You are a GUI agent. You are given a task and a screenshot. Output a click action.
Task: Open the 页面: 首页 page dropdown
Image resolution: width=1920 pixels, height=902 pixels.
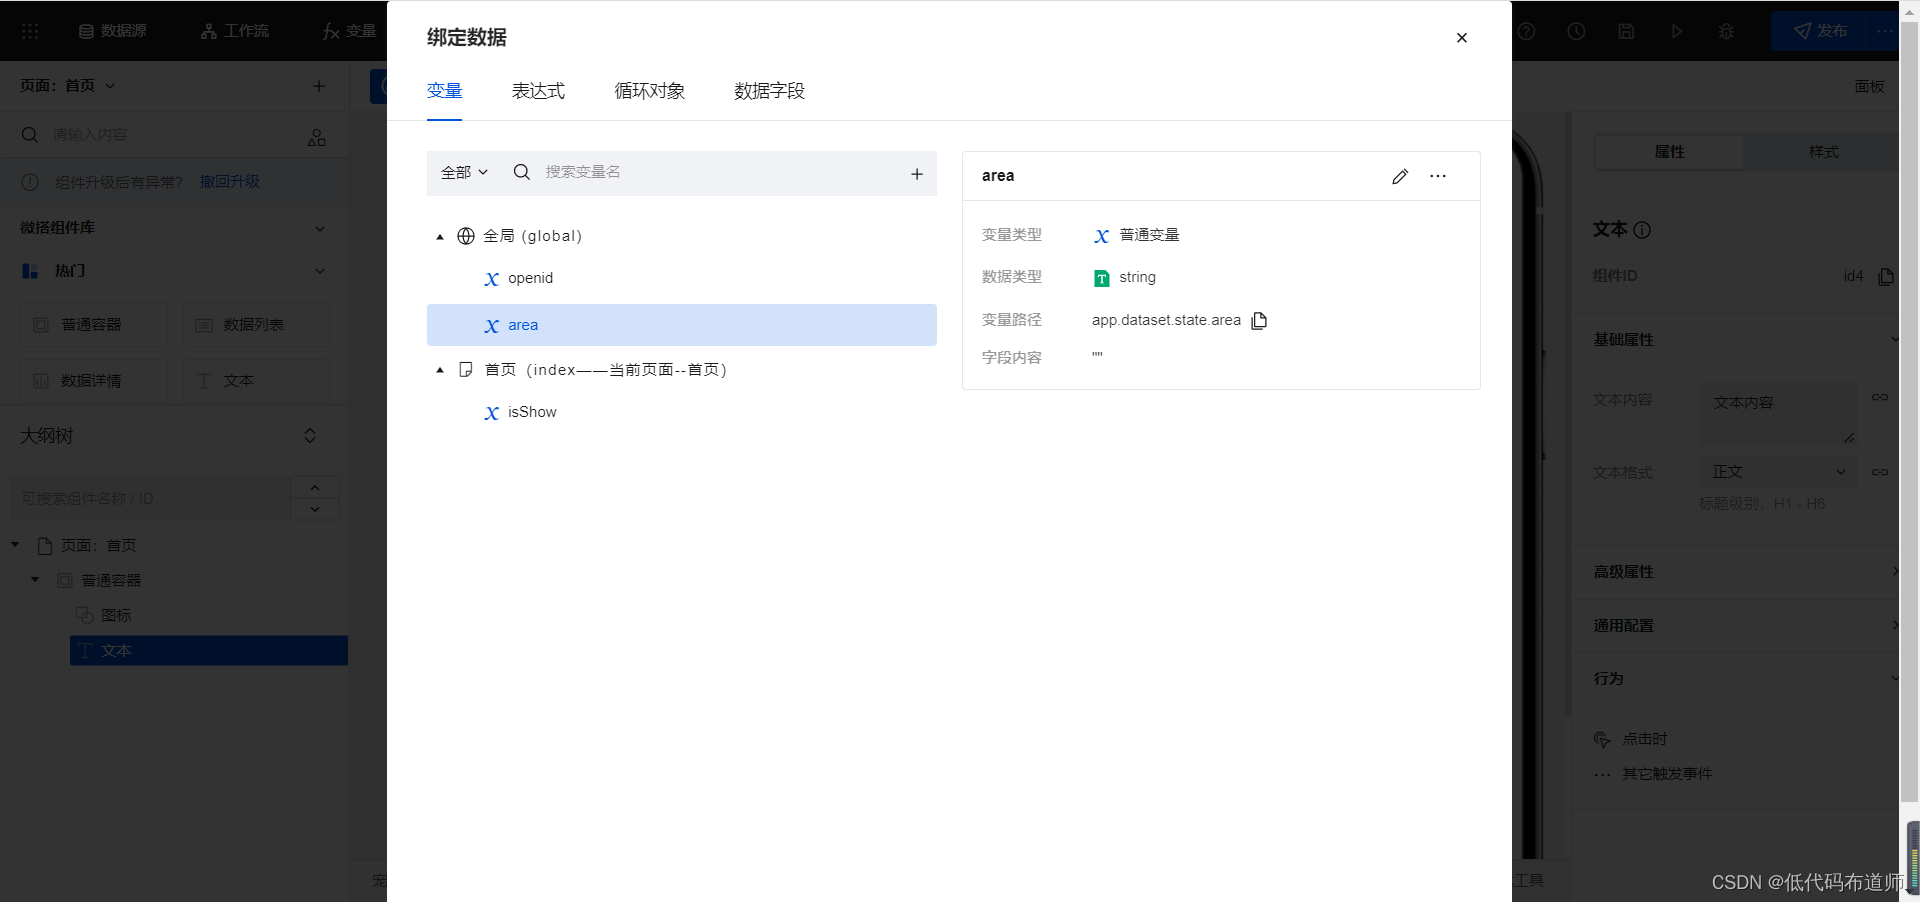68,86
